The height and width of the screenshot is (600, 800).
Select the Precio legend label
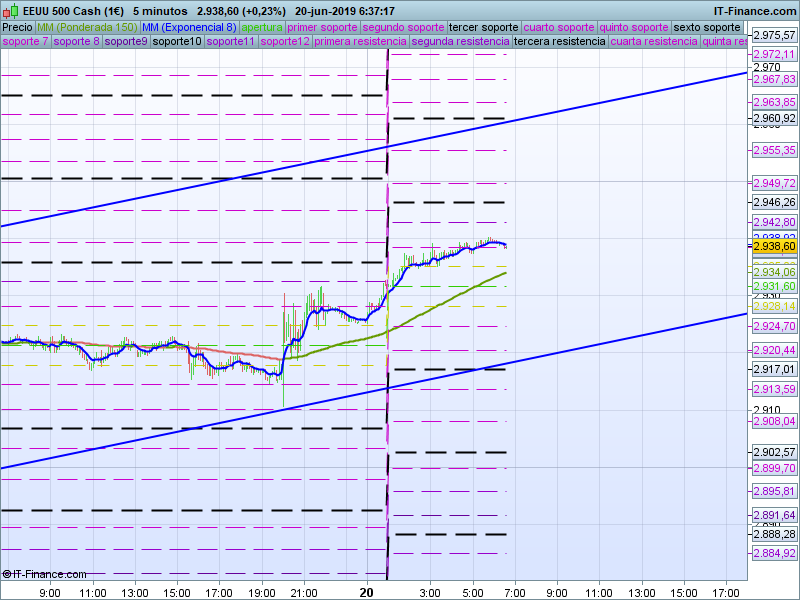17,27
